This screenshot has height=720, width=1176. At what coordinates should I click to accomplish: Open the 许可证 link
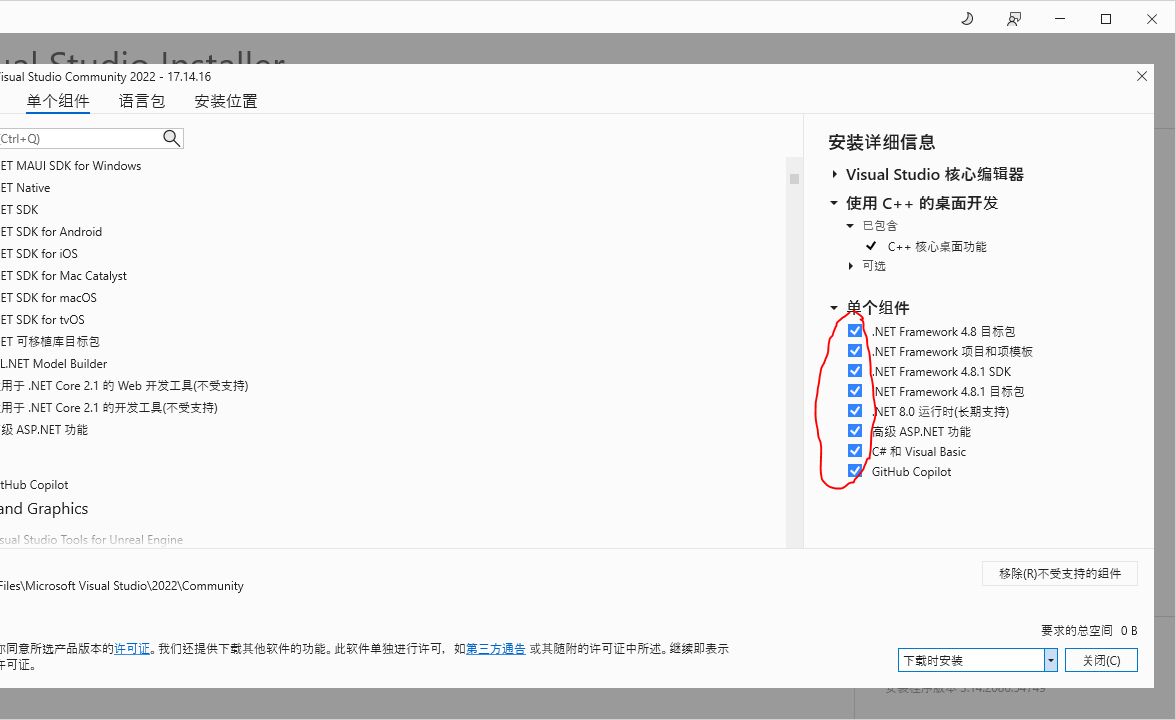coord(132,648)
